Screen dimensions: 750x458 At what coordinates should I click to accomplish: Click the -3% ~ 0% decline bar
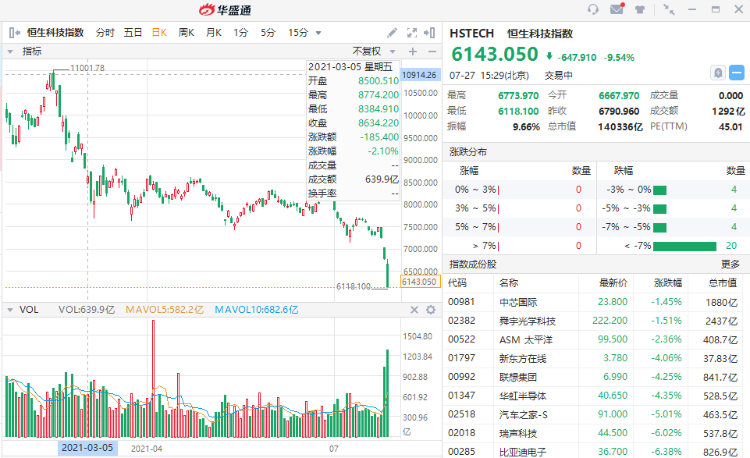click(x=660, y=190)
